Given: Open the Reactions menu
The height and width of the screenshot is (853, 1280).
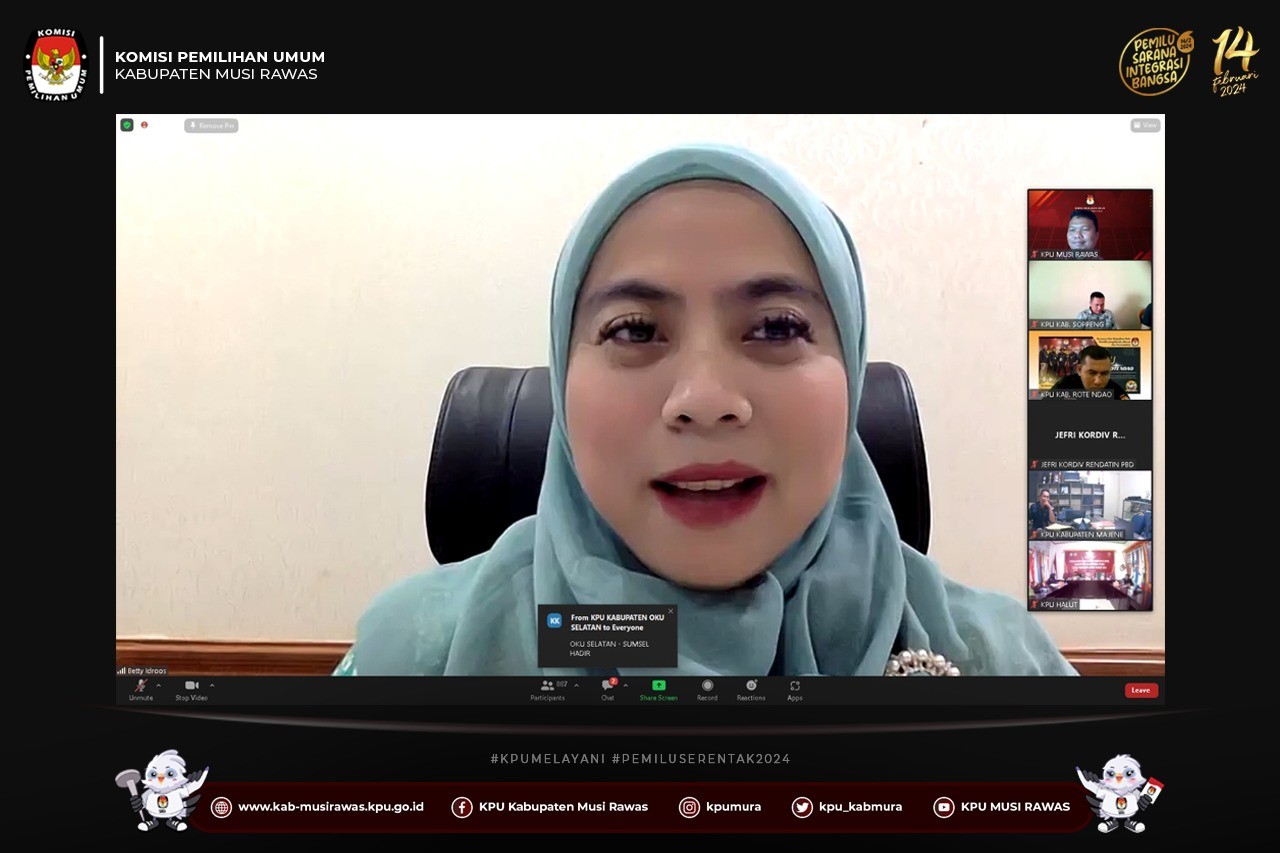Looking at the screenshot, I should pos(751,689).
